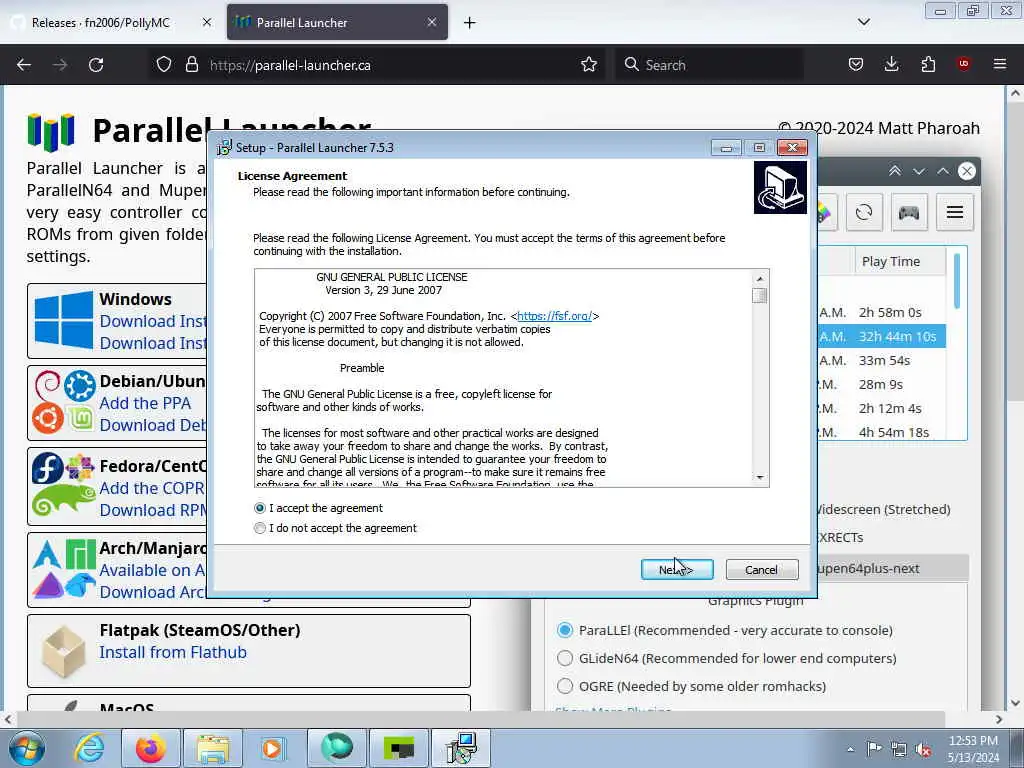Screen dimensions: 1024x768
Task: Open the Windows Start menu orb
Action: (27, 748)
